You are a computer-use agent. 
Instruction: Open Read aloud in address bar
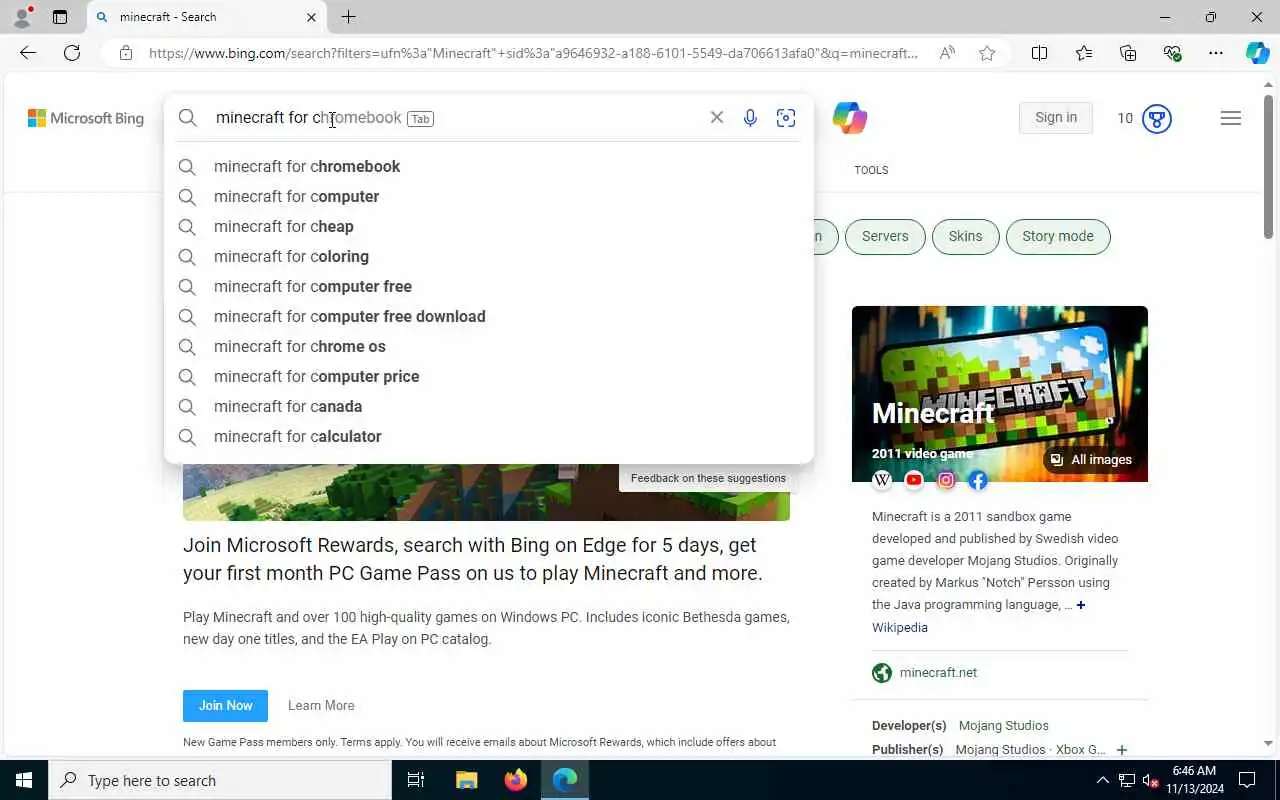pos(947,53)
